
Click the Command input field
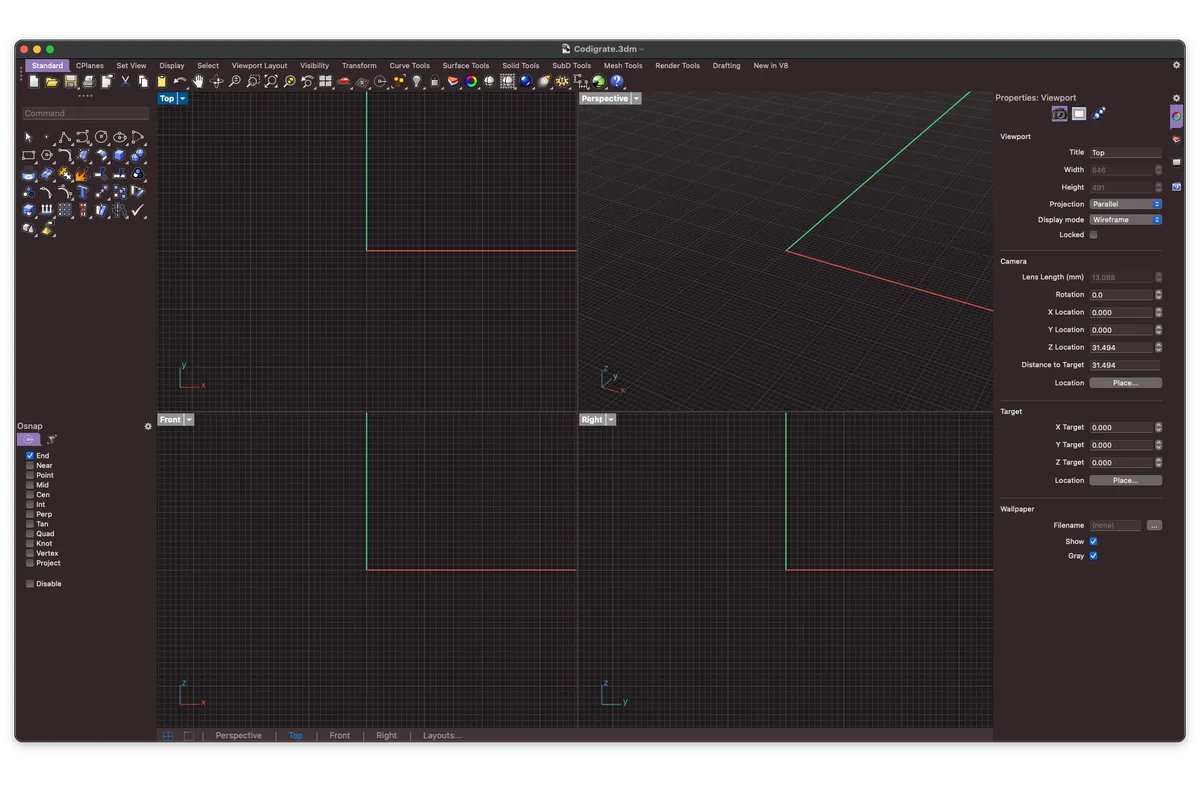click(x=85, y=114)
